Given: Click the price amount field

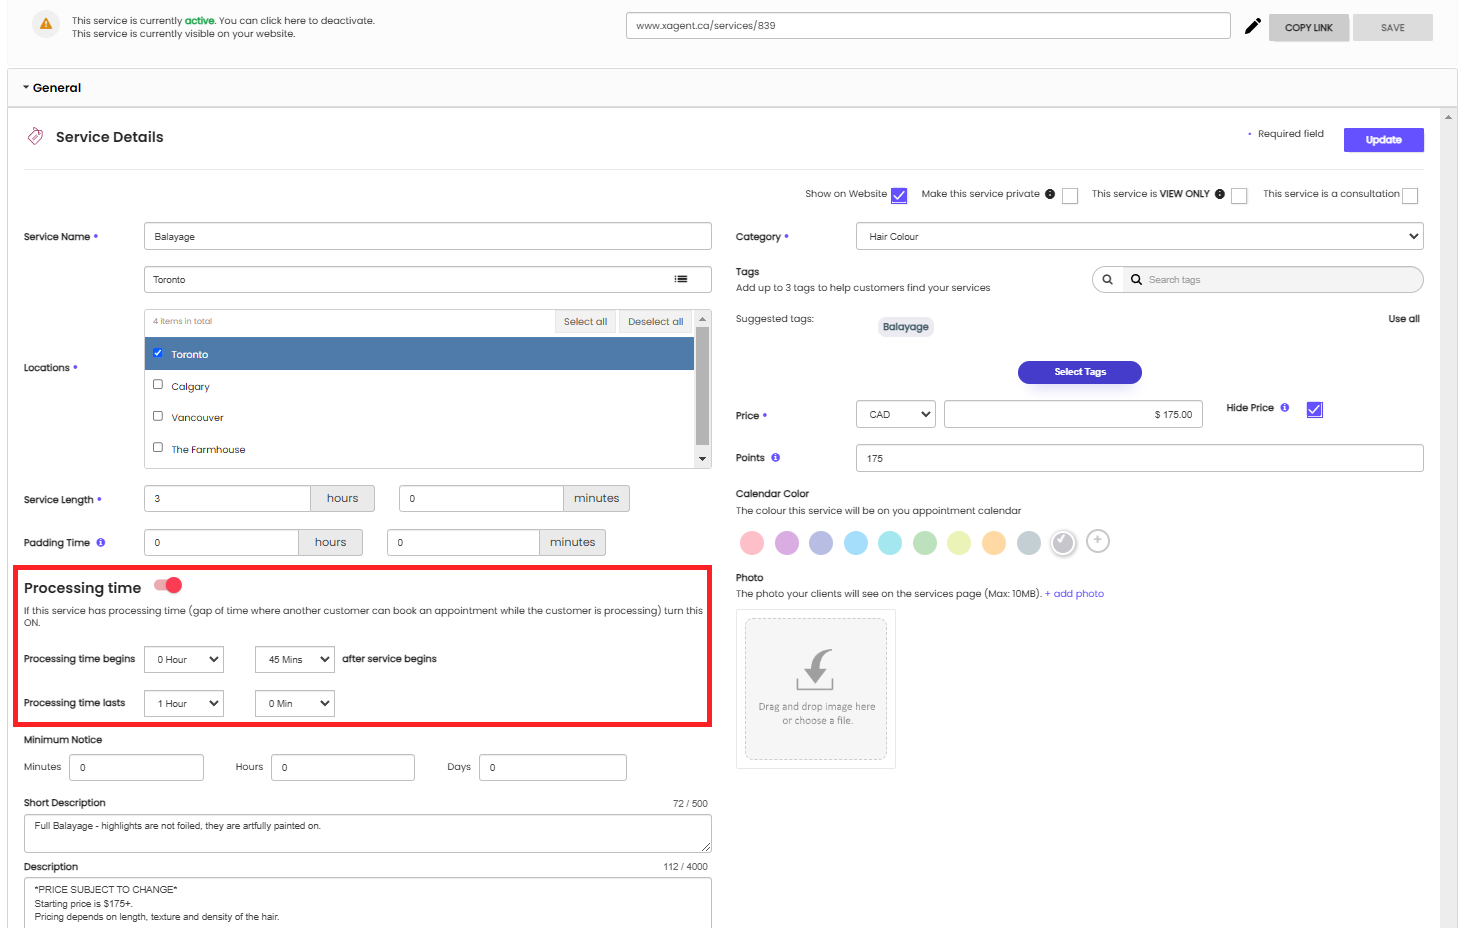Looking at the screenshot, I should [1073, 414].
